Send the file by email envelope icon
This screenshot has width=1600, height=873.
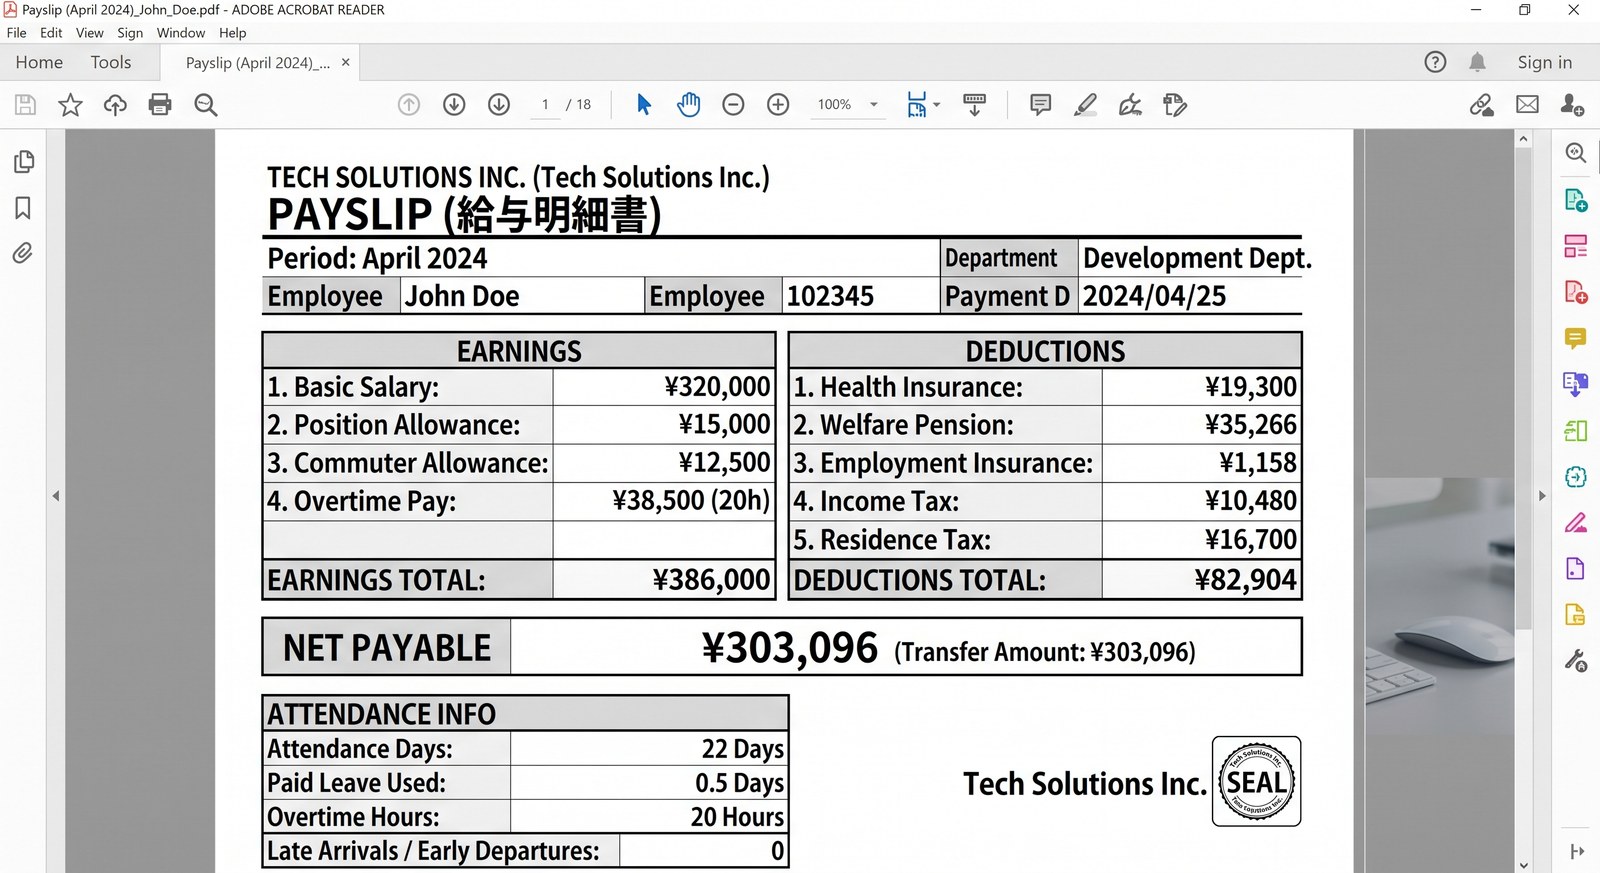click(x=1527, y=104)
